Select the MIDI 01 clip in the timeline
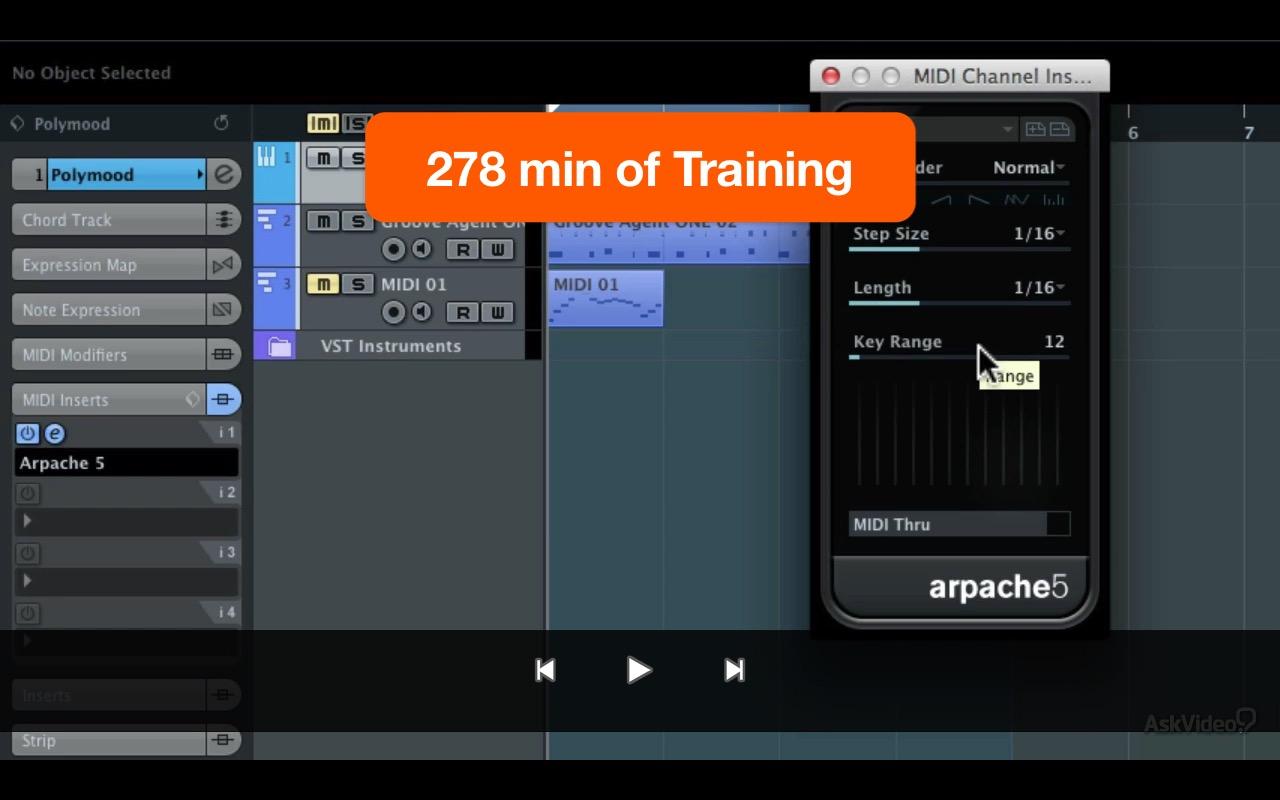1280x800 pixels. 605,297
